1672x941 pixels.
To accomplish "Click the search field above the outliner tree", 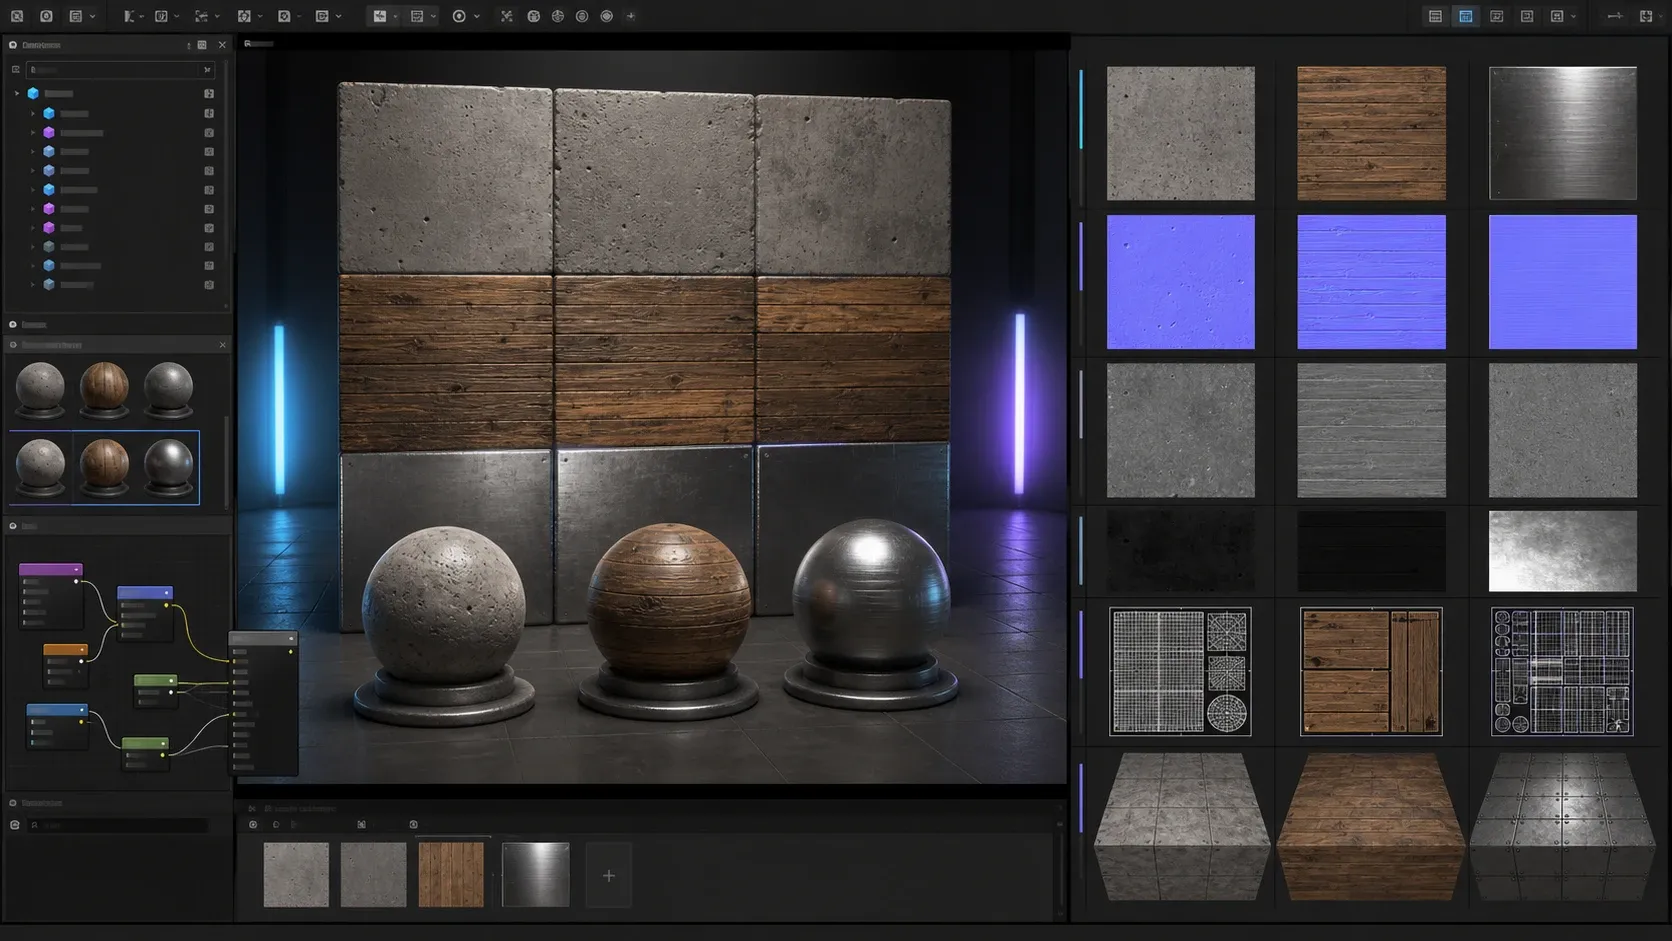I will pos(119,70).
